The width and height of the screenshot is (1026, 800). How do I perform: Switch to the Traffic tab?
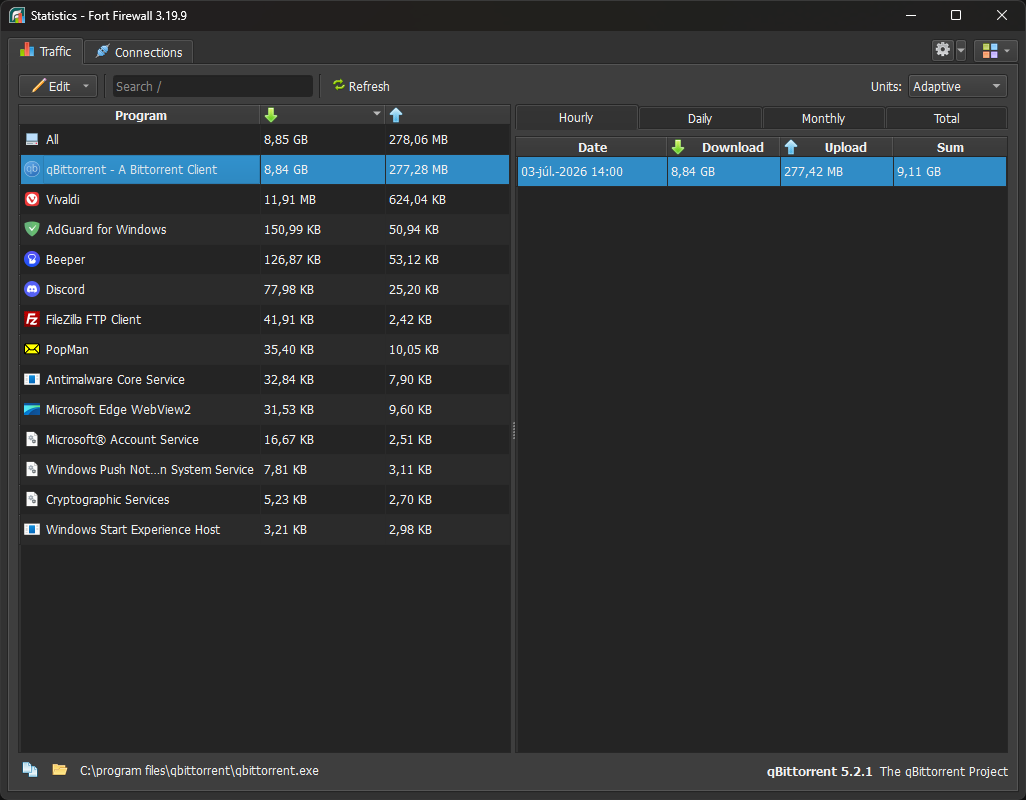(x=45, y=51)
